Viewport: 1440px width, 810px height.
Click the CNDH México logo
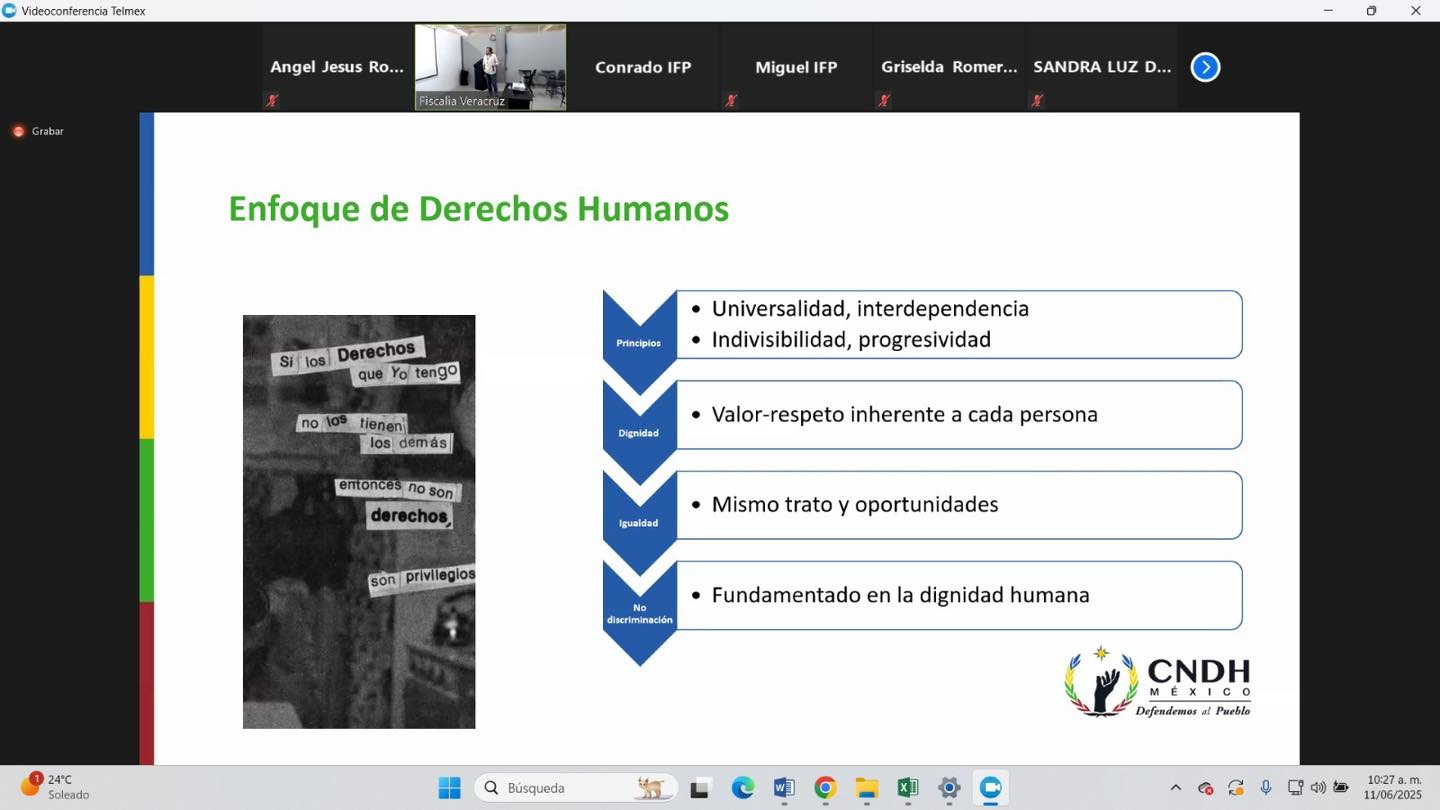(x=1158, y=683)
